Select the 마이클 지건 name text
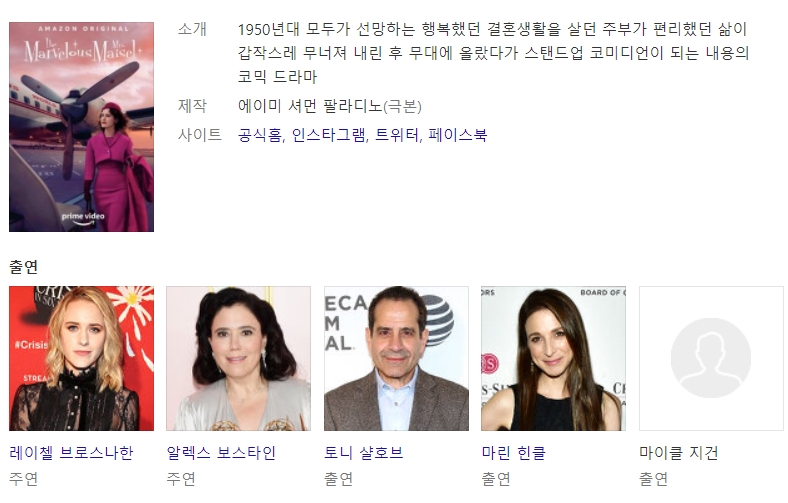The image size is (788, 503). tap(678, 453)
